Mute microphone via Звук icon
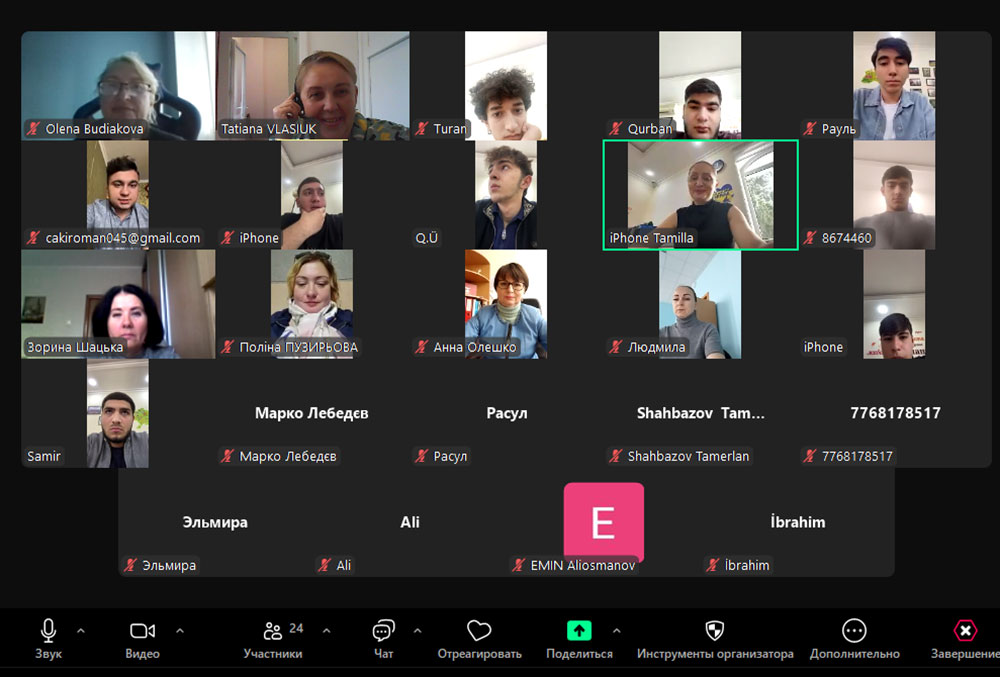Viewport: 1000px width, 677px height. pyautogui.click(x=48, y=630)
